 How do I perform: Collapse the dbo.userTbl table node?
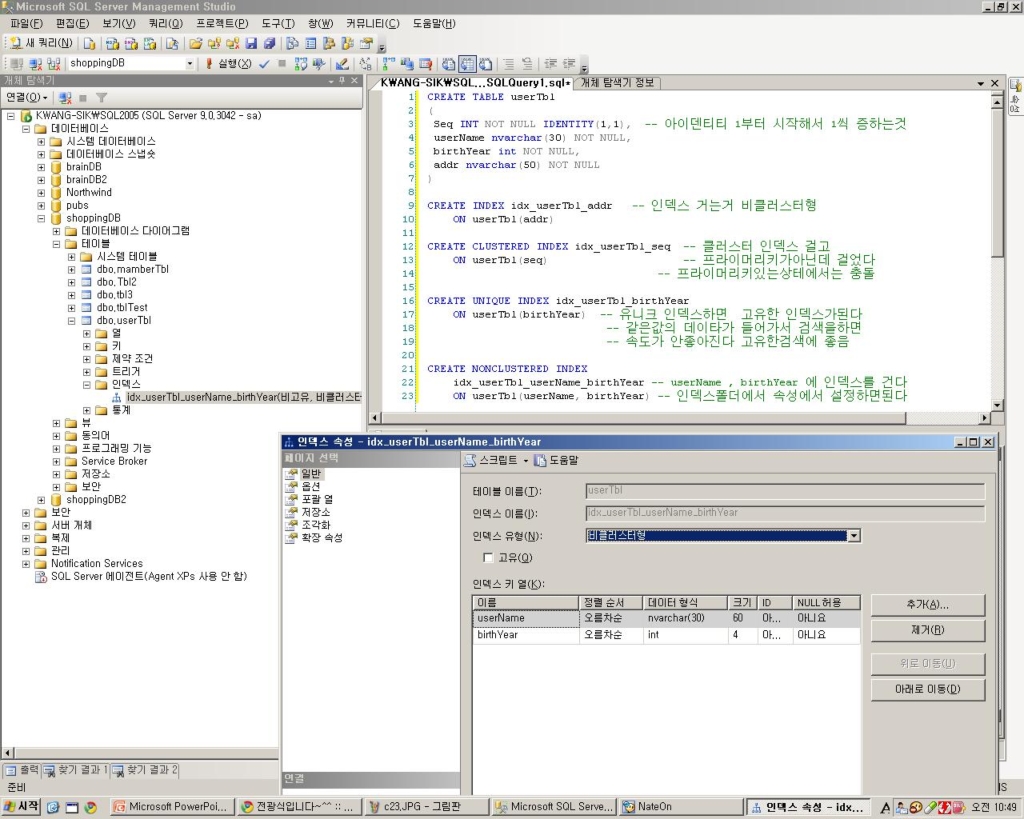72,321
